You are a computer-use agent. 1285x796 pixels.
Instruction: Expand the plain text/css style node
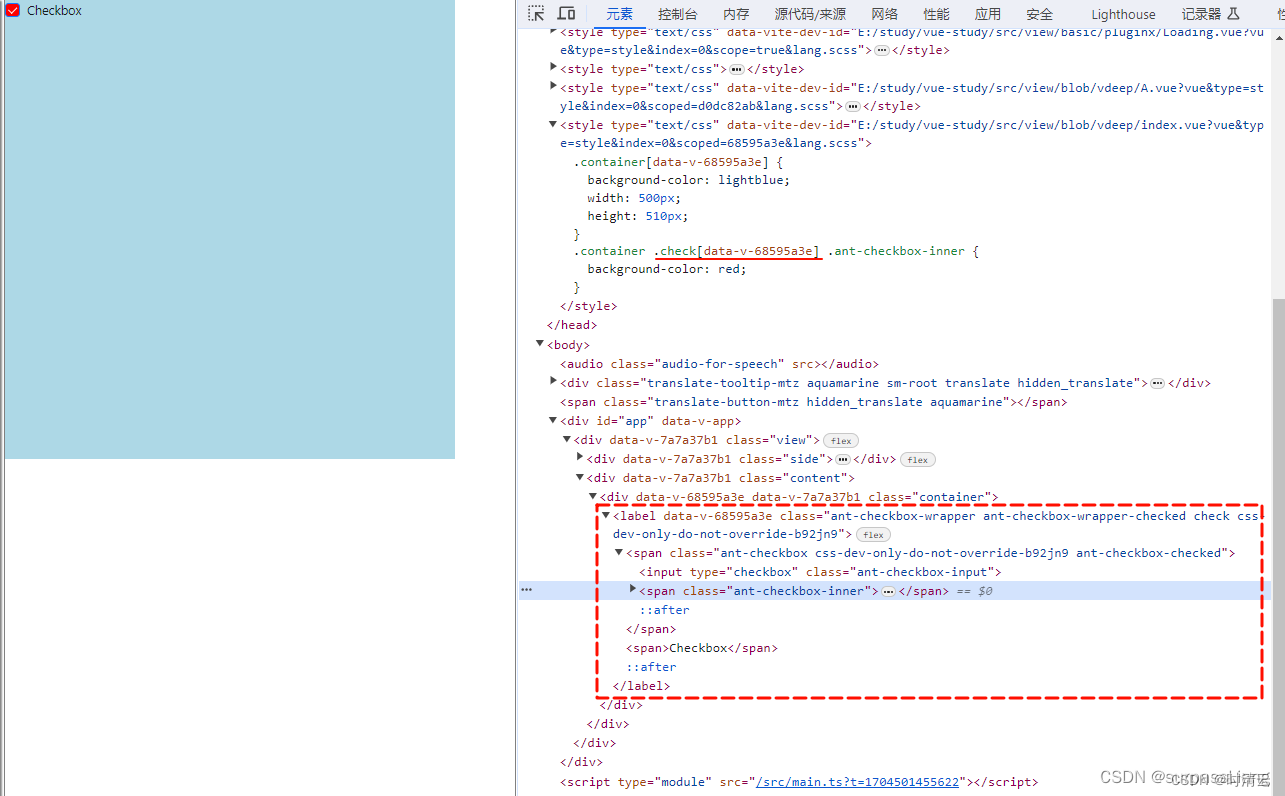554,68
